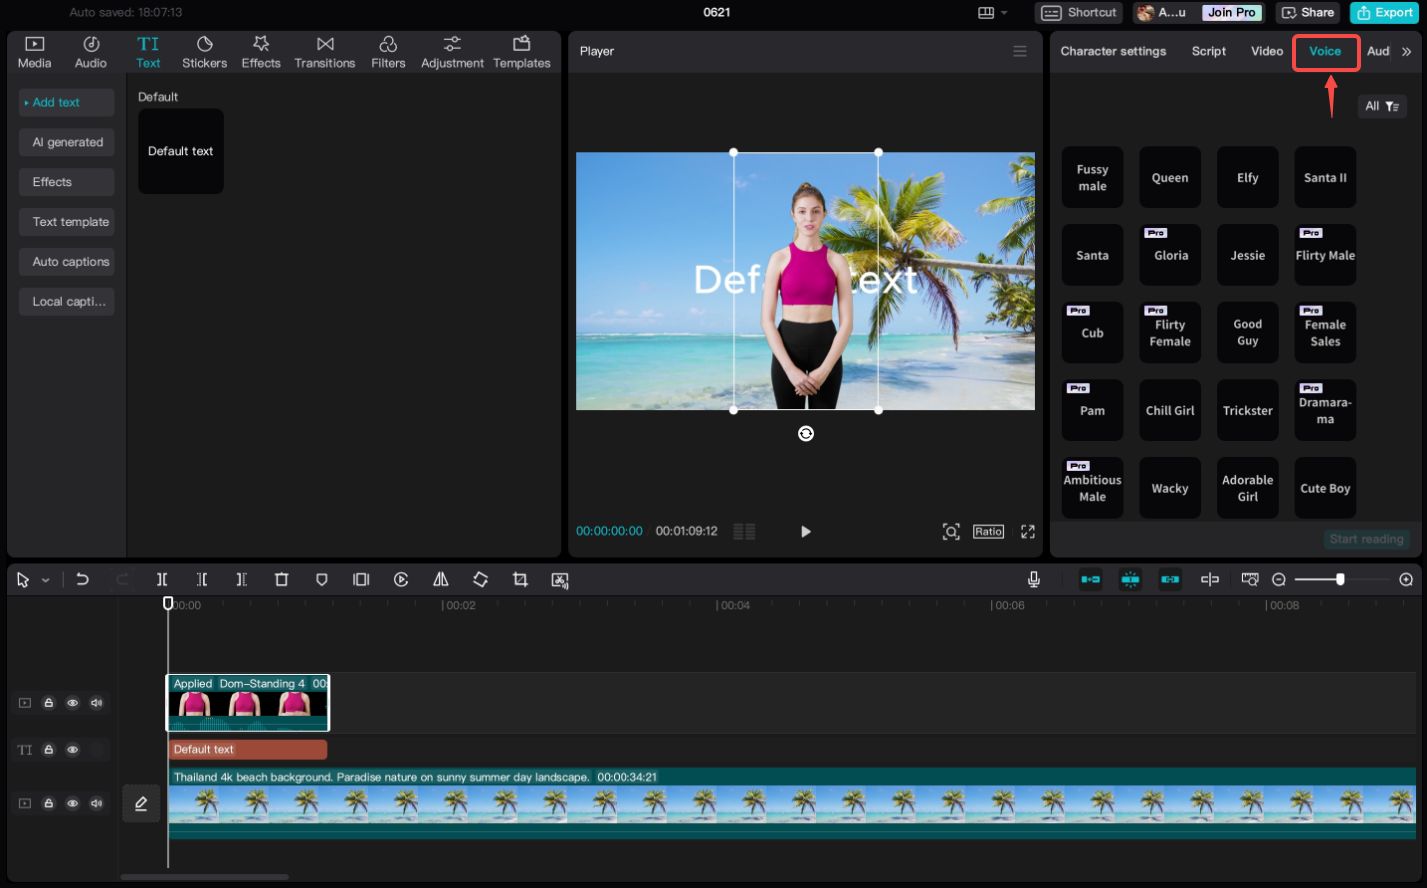The width and height of the screenshot is (1427, 888).
Task: Hide the Default text track with eye icon
Action: point(73,750)
